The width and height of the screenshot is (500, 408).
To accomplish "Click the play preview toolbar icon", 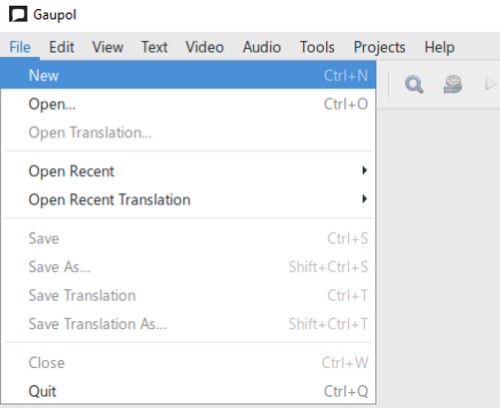I will click(x=491, y=84).
